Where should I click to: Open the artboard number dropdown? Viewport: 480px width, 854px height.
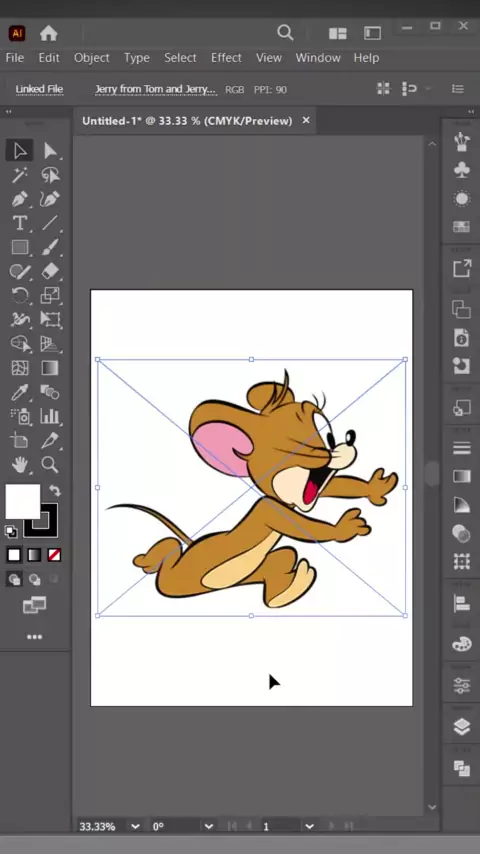[309, 826]
